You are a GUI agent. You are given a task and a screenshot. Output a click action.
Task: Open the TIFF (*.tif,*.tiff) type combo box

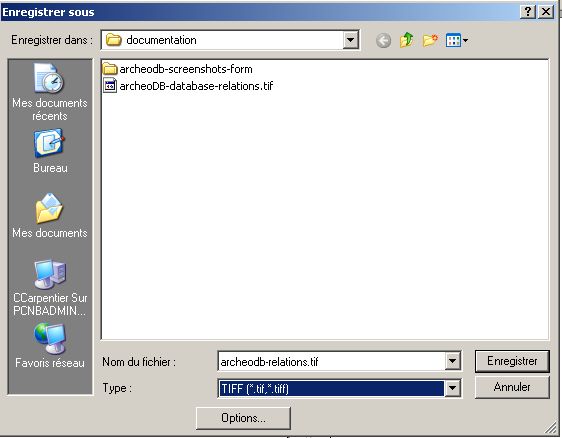click(339, 388)
